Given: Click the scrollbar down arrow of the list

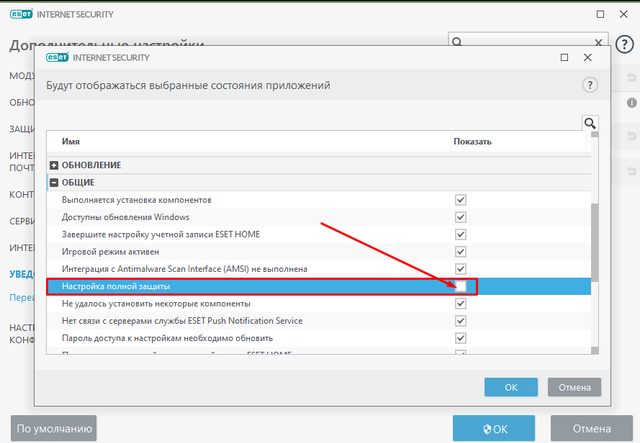Looking at the screenshot, I should [595, 350].
